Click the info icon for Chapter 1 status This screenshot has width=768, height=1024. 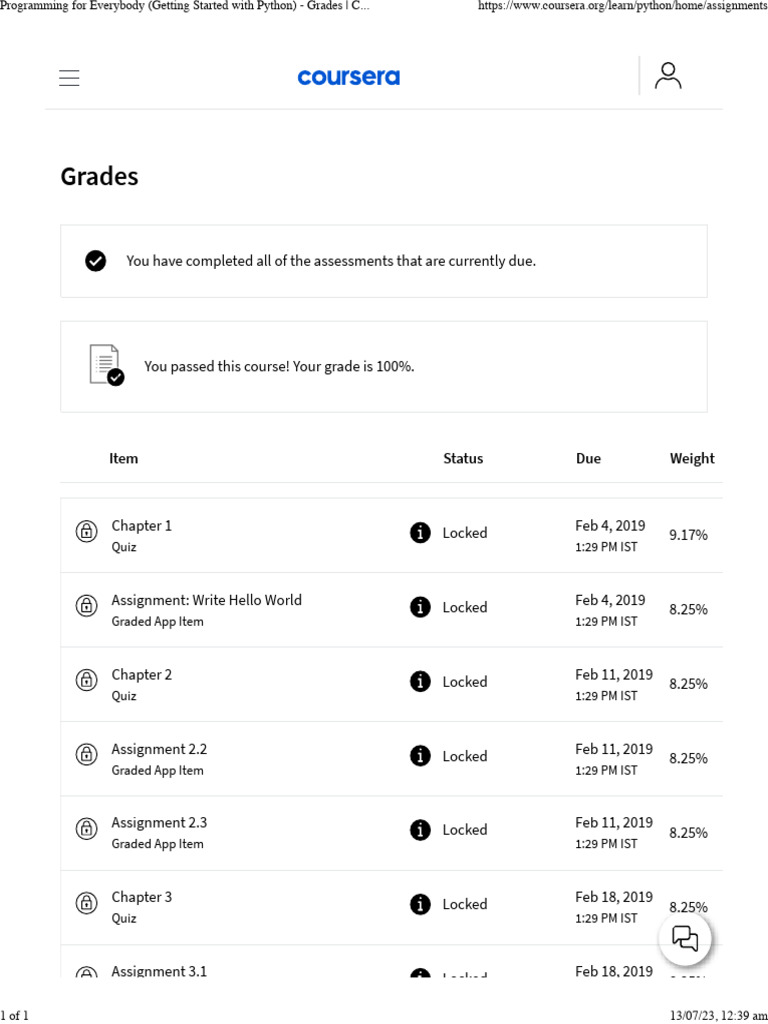tap(421, 533)
